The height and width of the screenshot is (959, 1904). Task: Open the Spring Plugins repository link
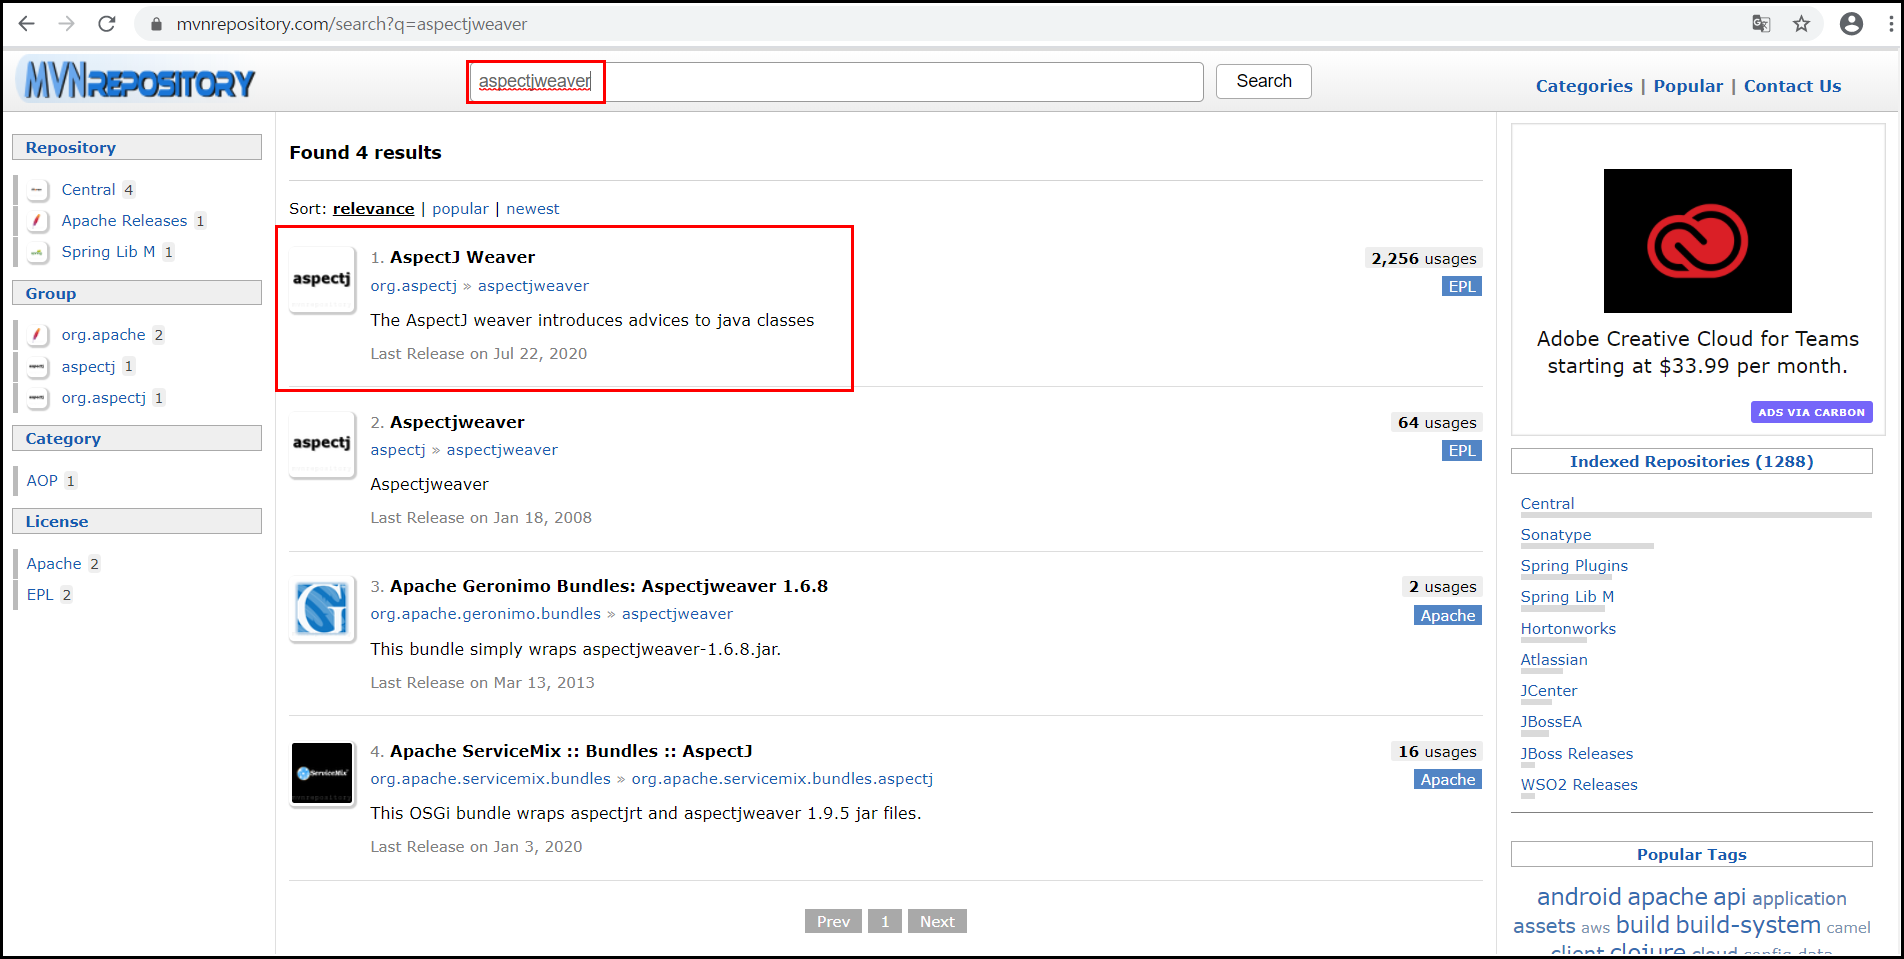coord(1574,566)
